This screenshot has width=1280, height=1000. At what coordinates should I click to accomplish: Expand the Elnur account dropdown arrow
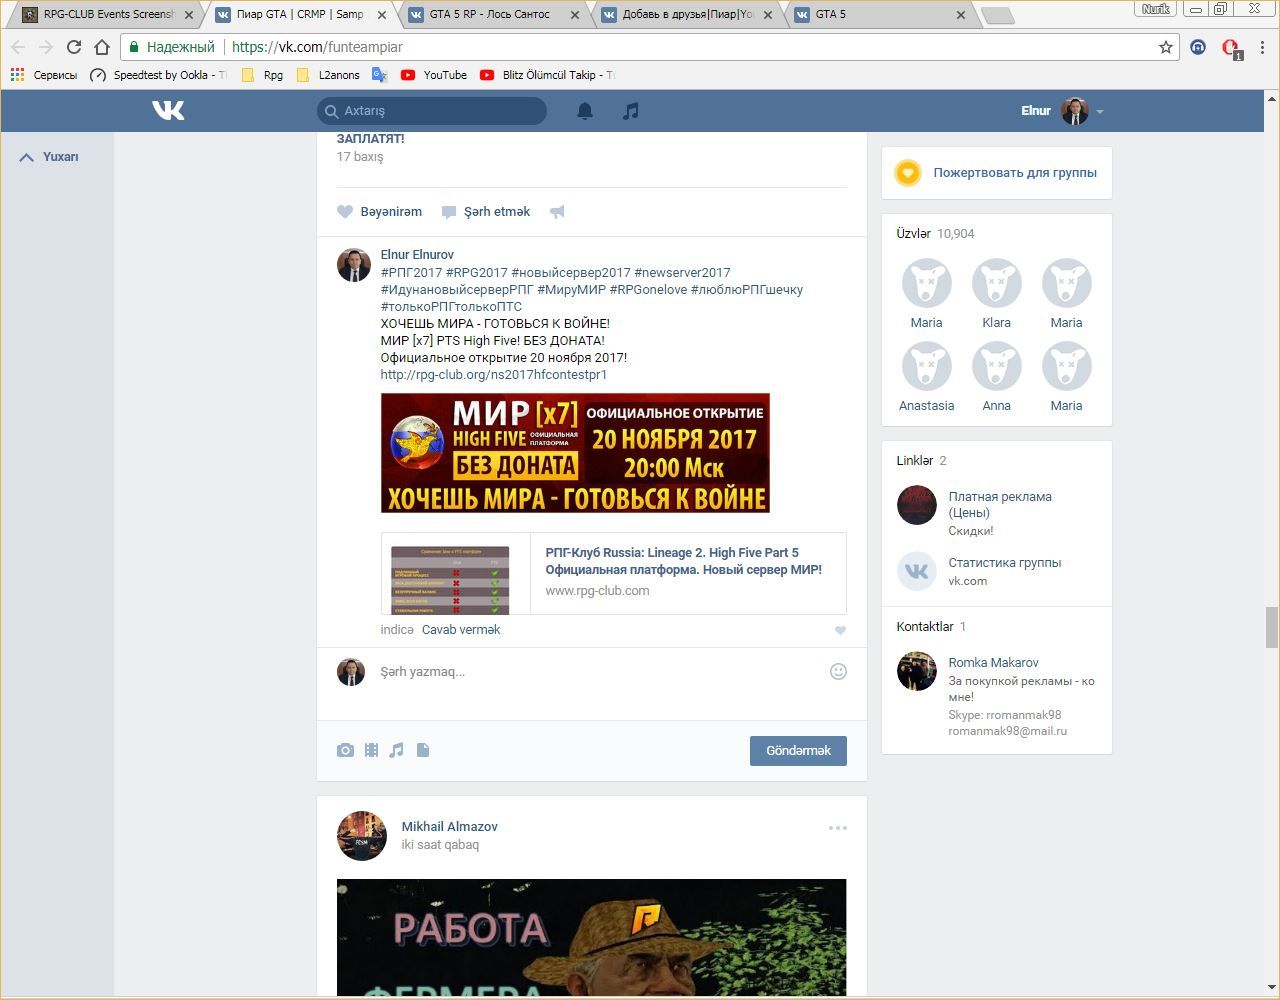point(1099,112)
